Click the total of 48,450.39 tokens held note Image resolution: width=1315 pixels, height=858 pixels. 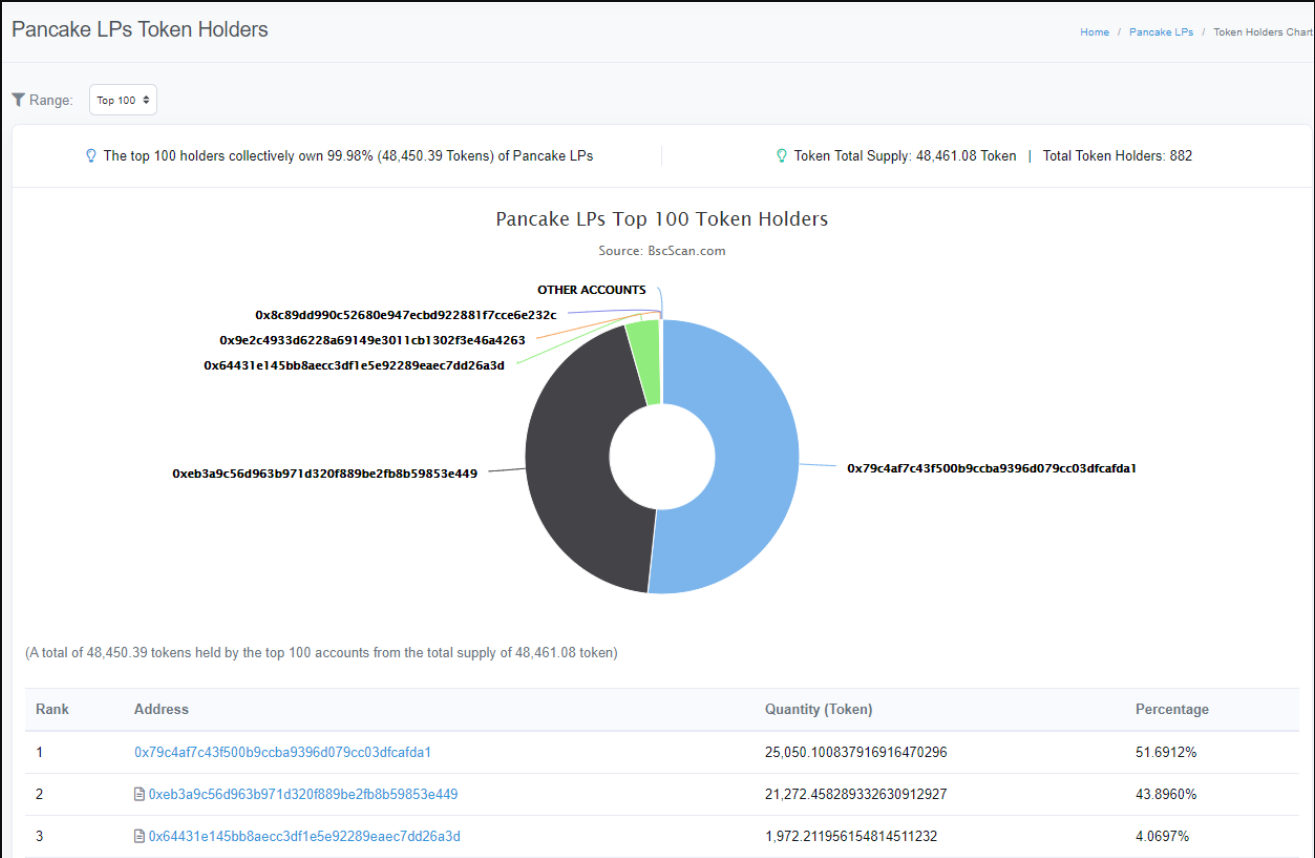pyautogui.click(x=321, y=653)
